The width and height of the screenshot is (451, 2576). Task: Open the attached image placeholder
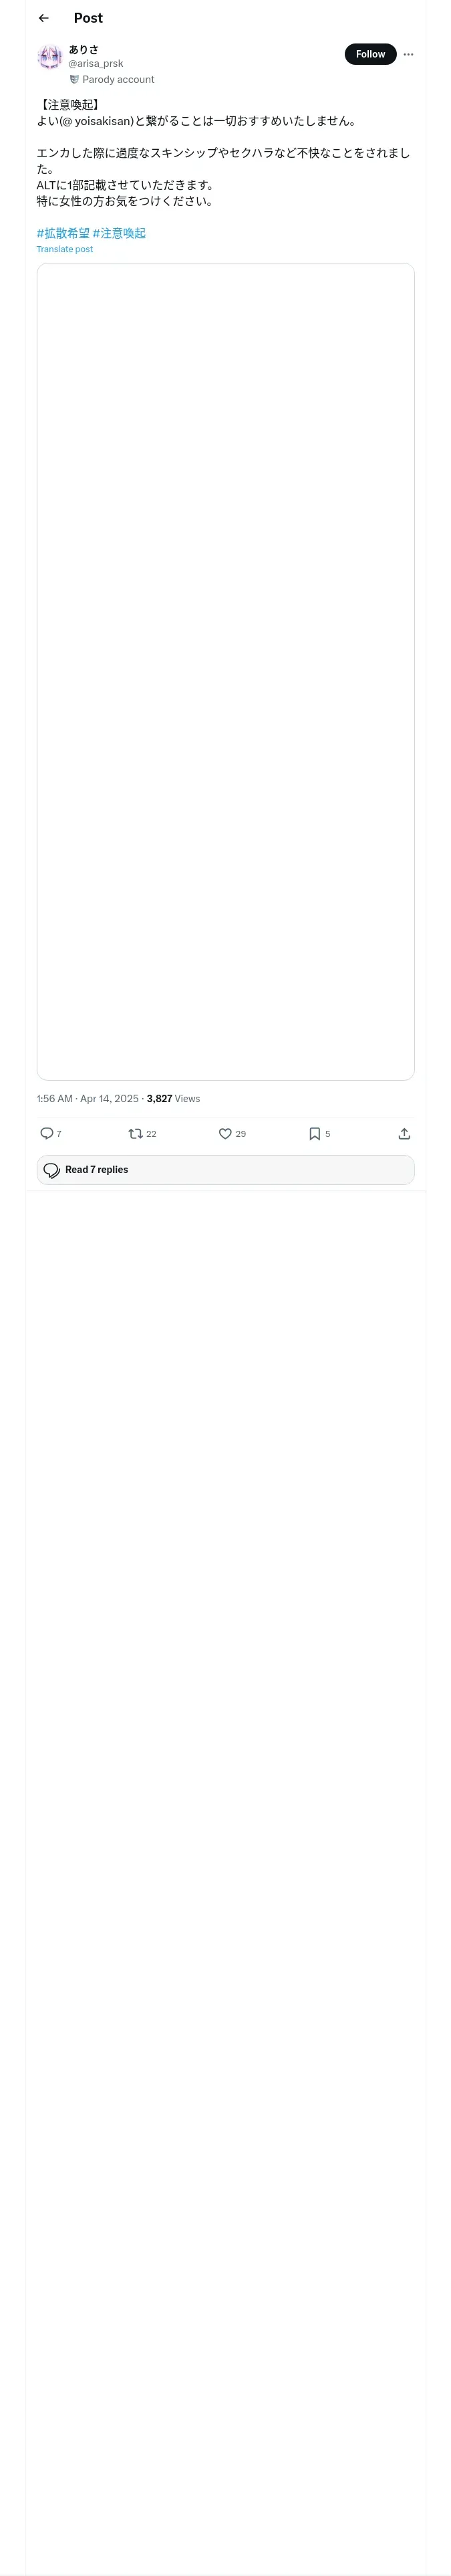tap(225, 671)
